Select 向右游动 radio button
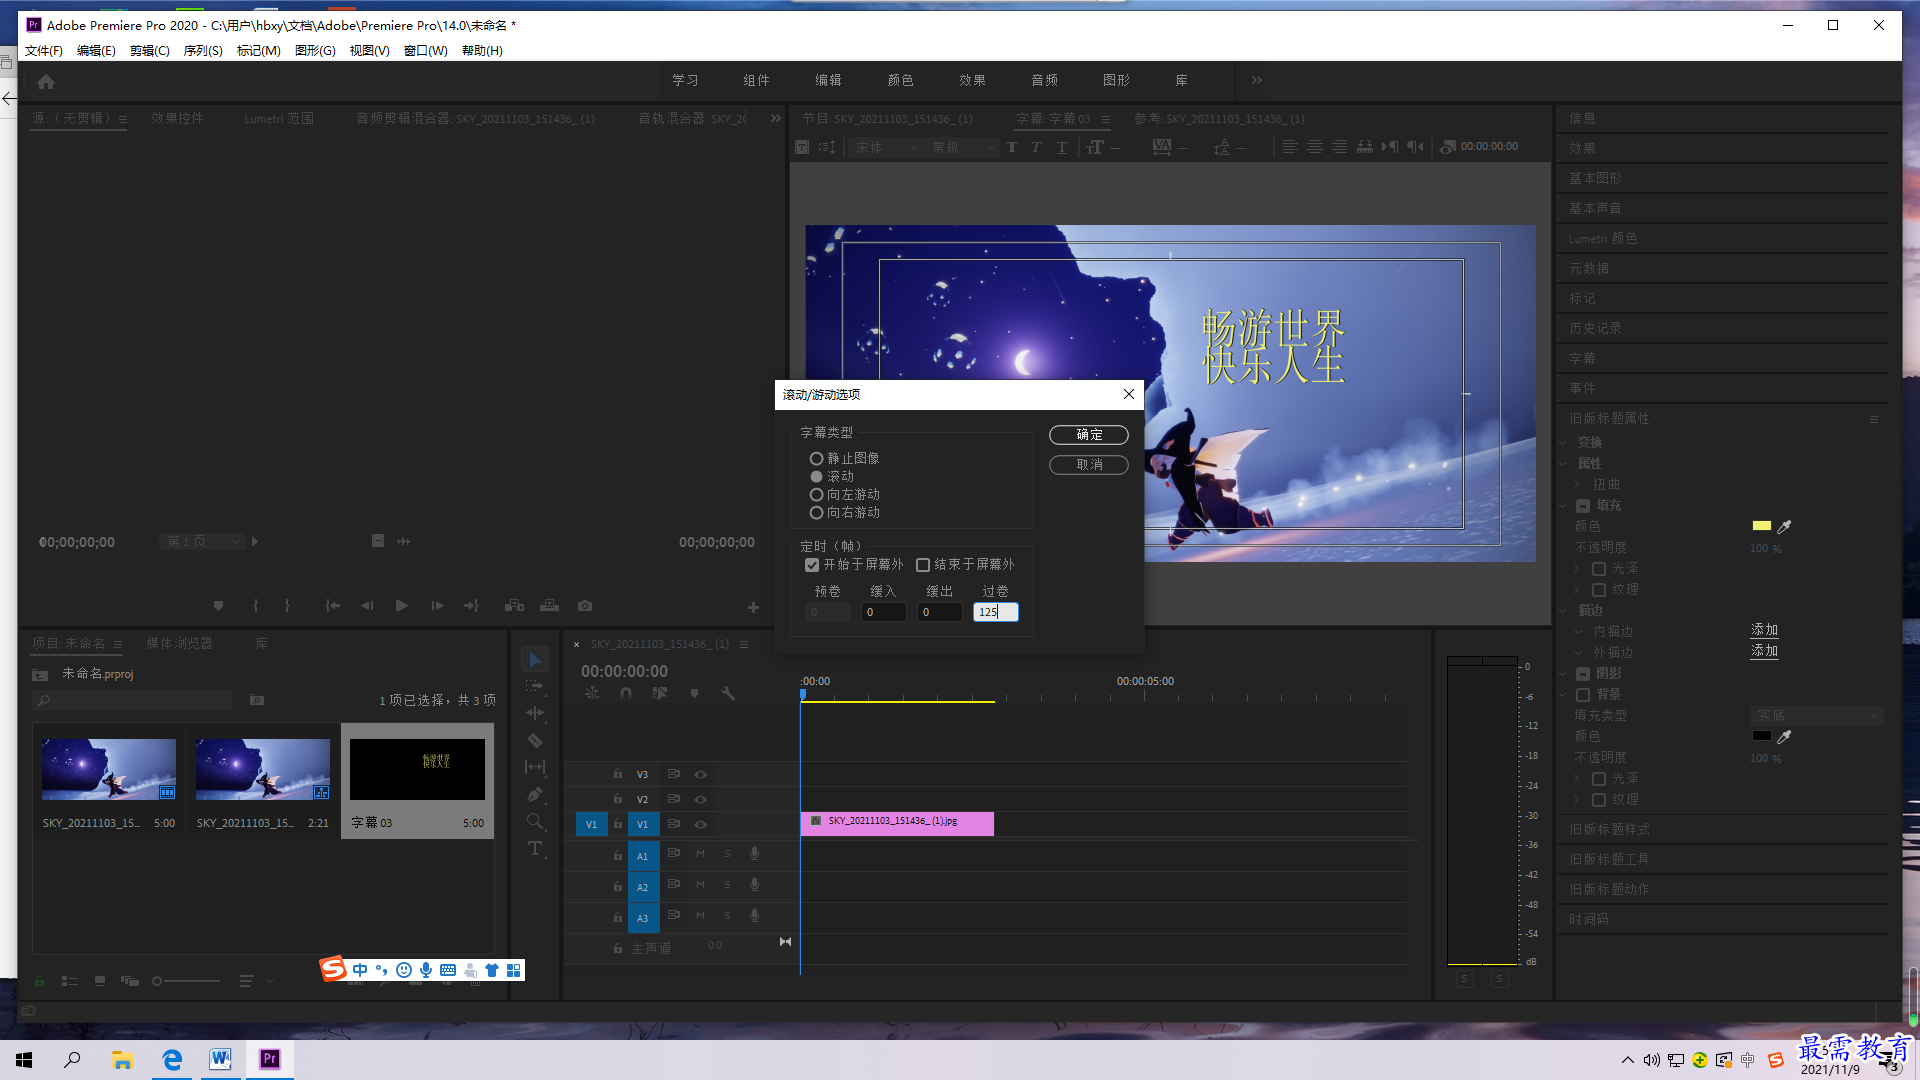This screenshot has width=1920, height=1080. click(x=816, y=513)
